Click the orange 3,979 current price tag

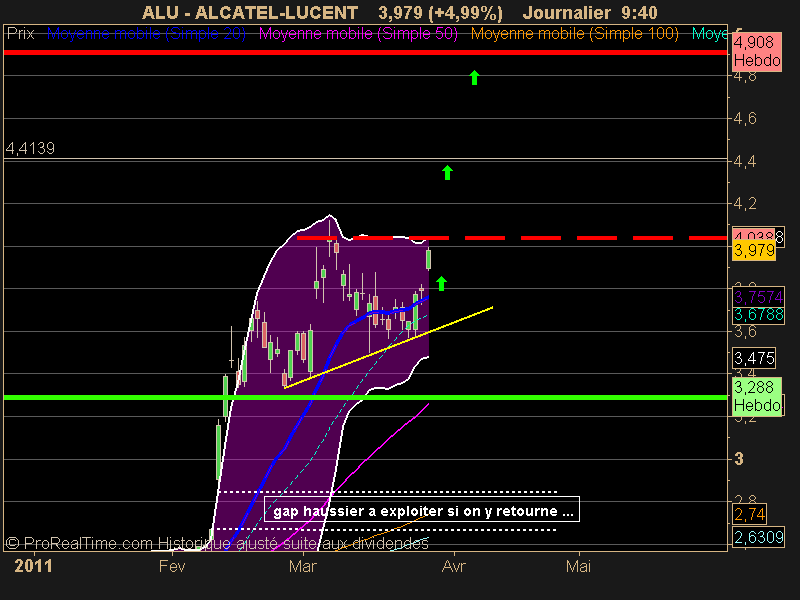coord(754,251)
